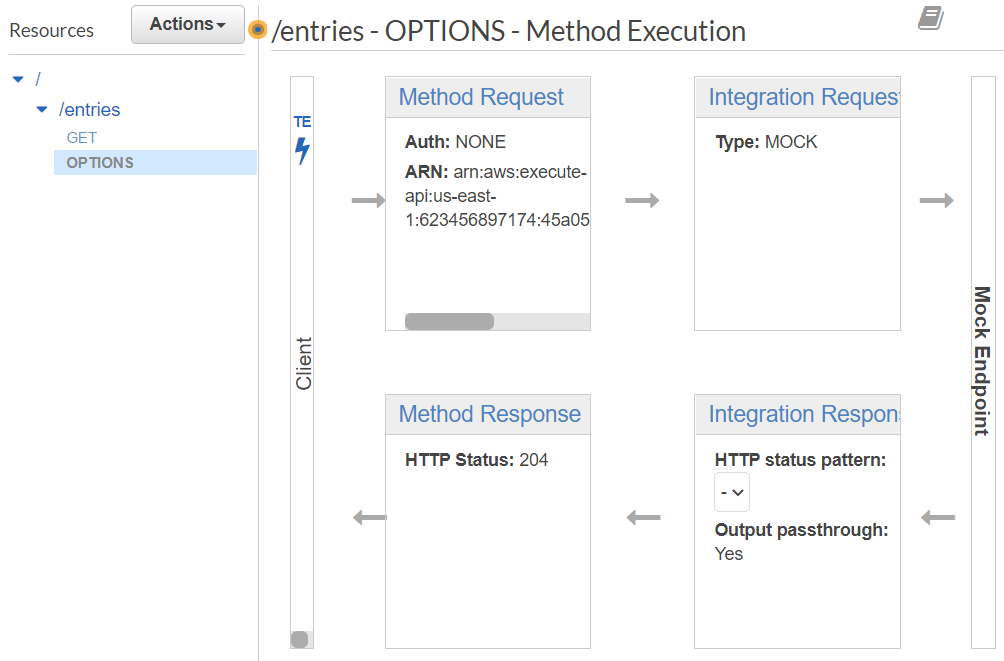Open the Method Response settings link
The image size is (1004, 661).
tap(489, 414)
